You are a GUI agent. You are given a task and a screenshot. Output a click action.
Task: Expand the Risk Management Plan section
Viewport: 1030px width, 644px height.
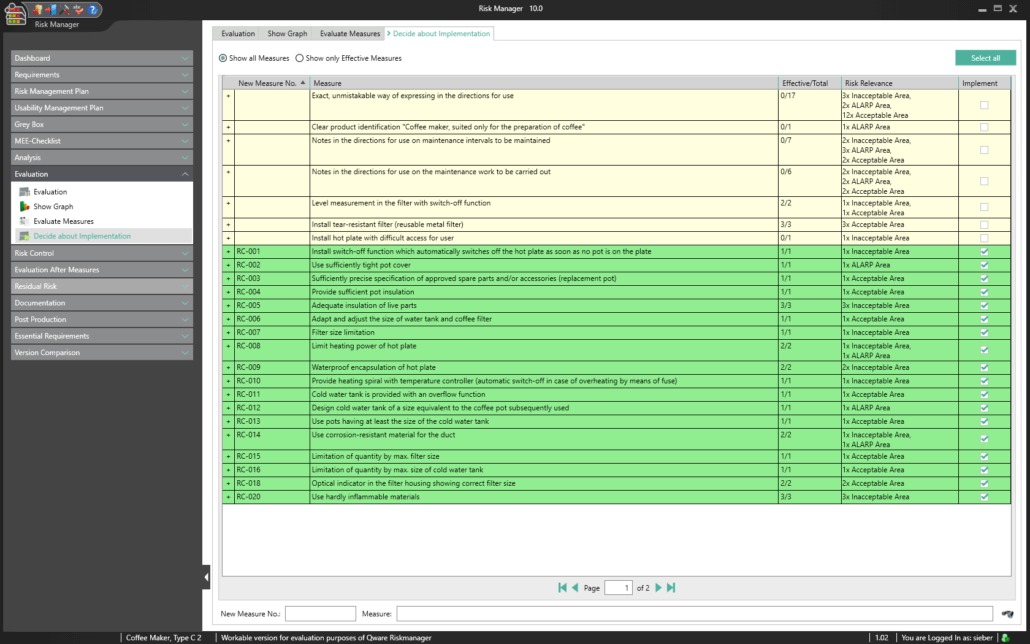102,91
